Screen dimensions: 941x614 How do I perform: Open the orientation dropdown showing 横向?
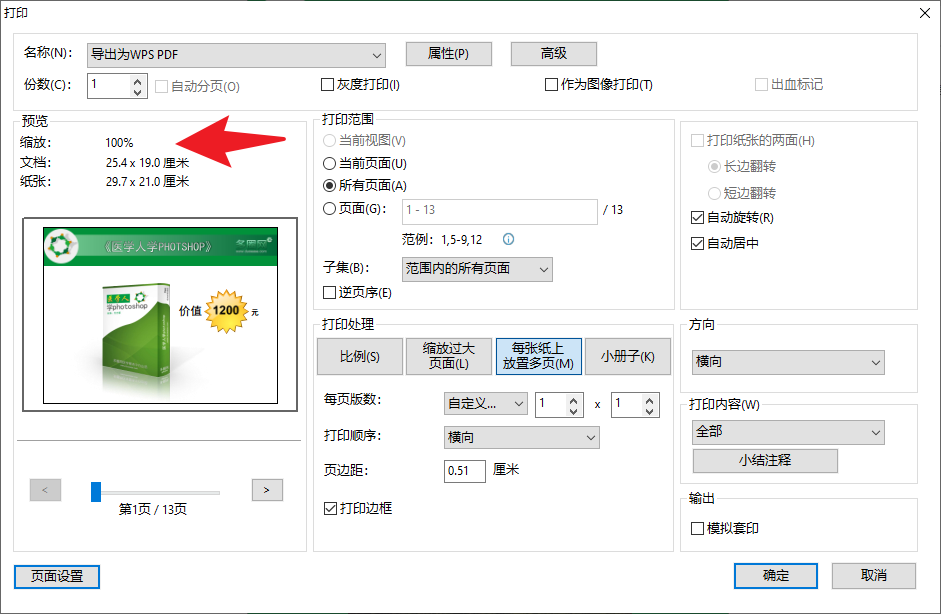[876, 362]
